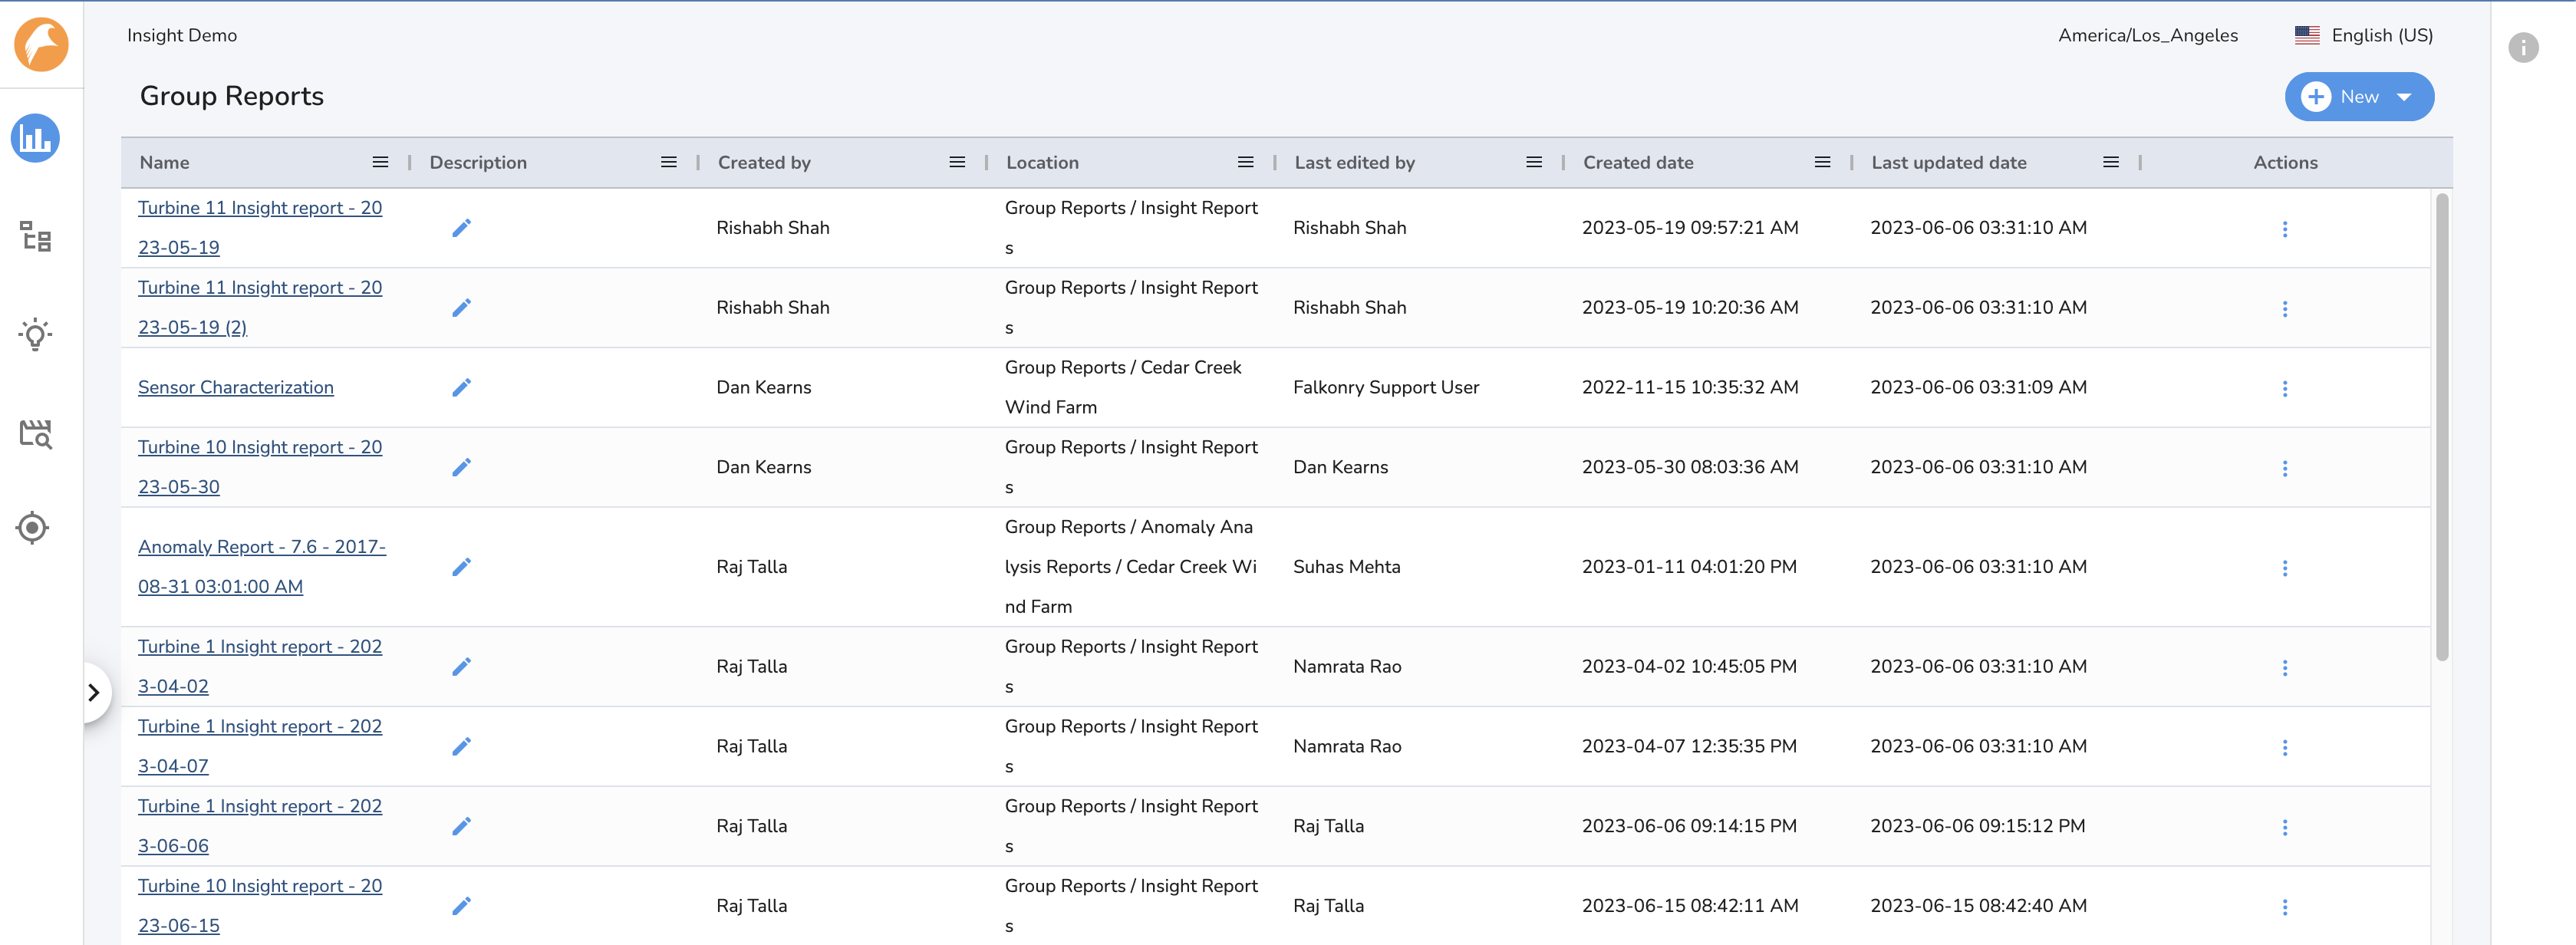This screenshot has width=2576, height=945.
Task: Open the target crosshair sidebar icon
Action: coord(33,527)
